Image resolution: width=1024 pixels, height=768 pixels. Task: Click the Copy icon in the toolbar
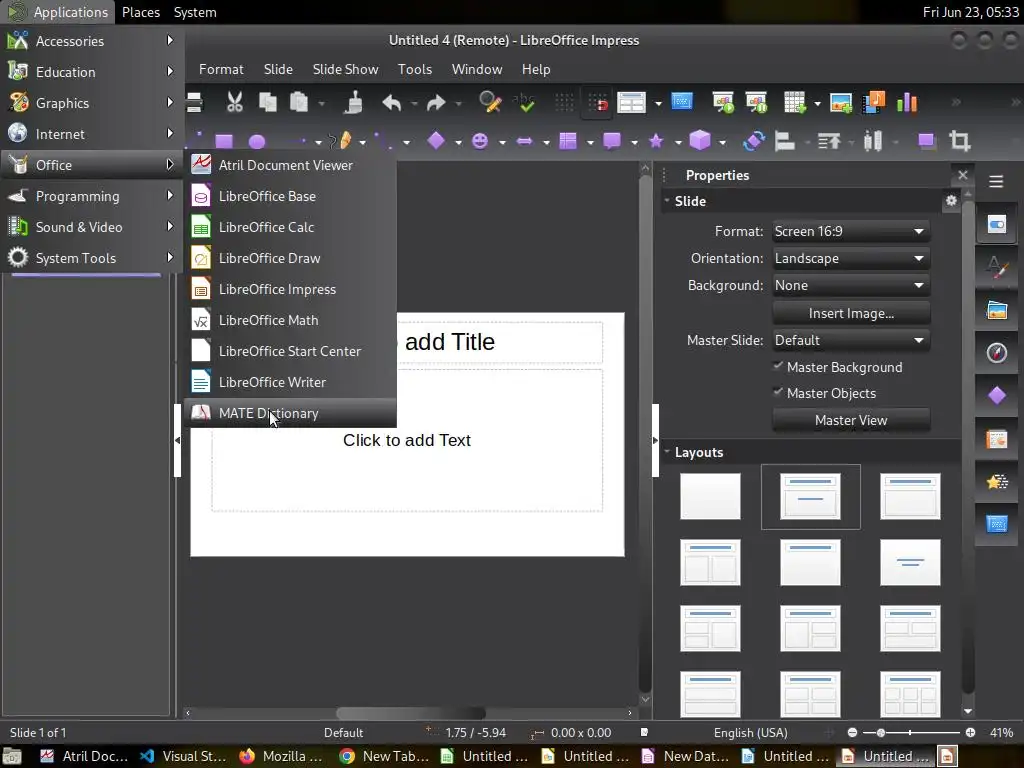coord(268,103)
